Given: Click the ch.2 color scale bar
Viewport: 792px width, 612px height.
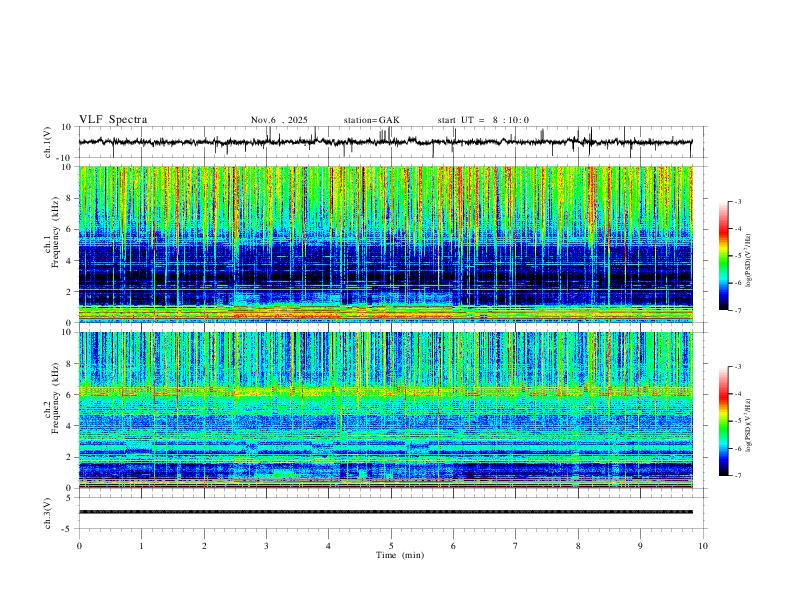Looking at the screenshot, I should coord(723,421).
